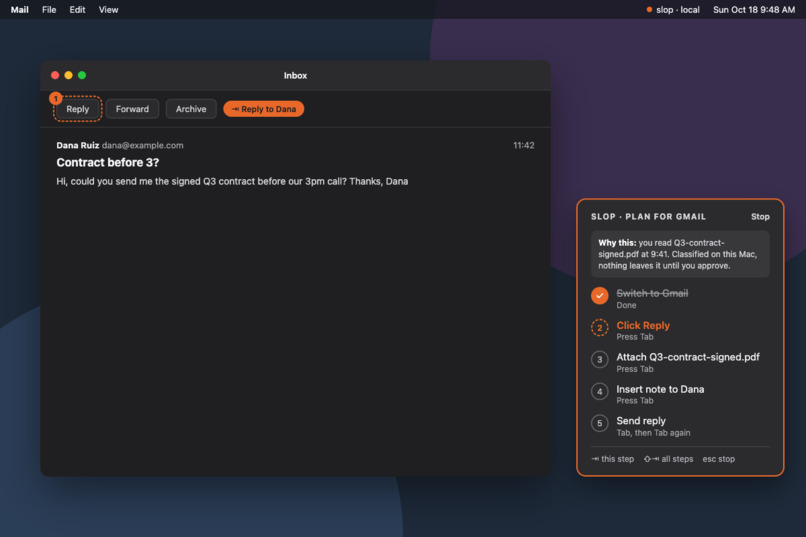Click the slop · local status item
The image size is (806, 537).
click(x=673, y=10)
